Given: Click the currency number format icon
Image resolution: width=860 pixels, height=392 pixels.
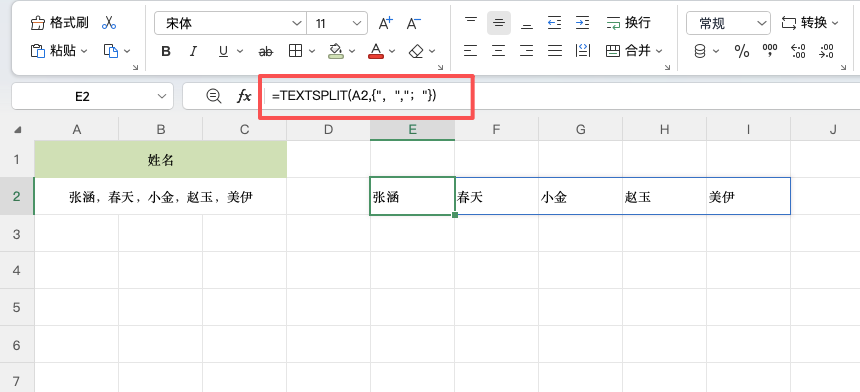Looking at the screenshot, I should 700,52.
